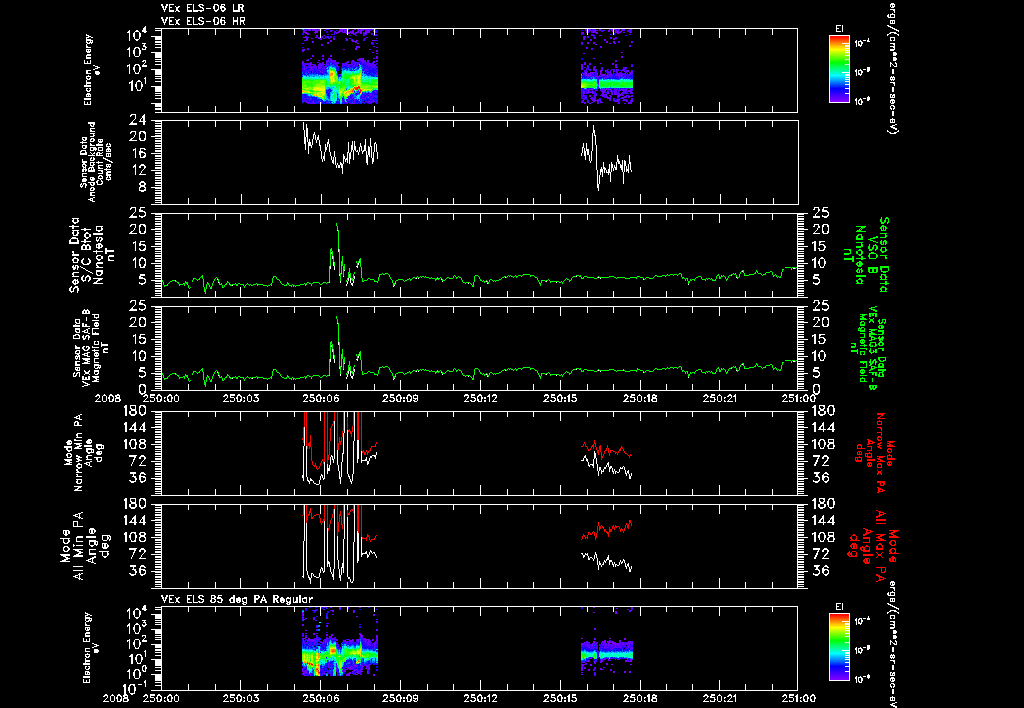Screen dimensions: 1024x708
Task: Click the "250:15" tick under the MAG SAF-B panel
Action: pos(560,397)
